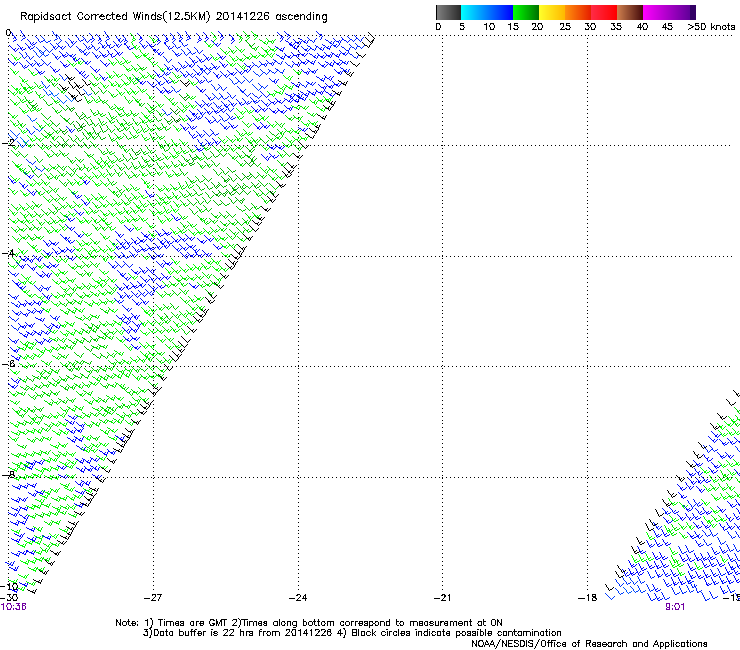Click the purple 10:36 time stamp
740x650 pixels.
13,607
